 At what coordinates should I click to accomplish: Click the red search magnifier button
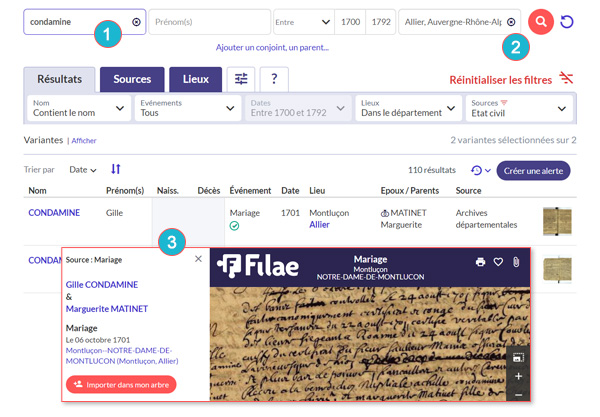tap(542, 22)
